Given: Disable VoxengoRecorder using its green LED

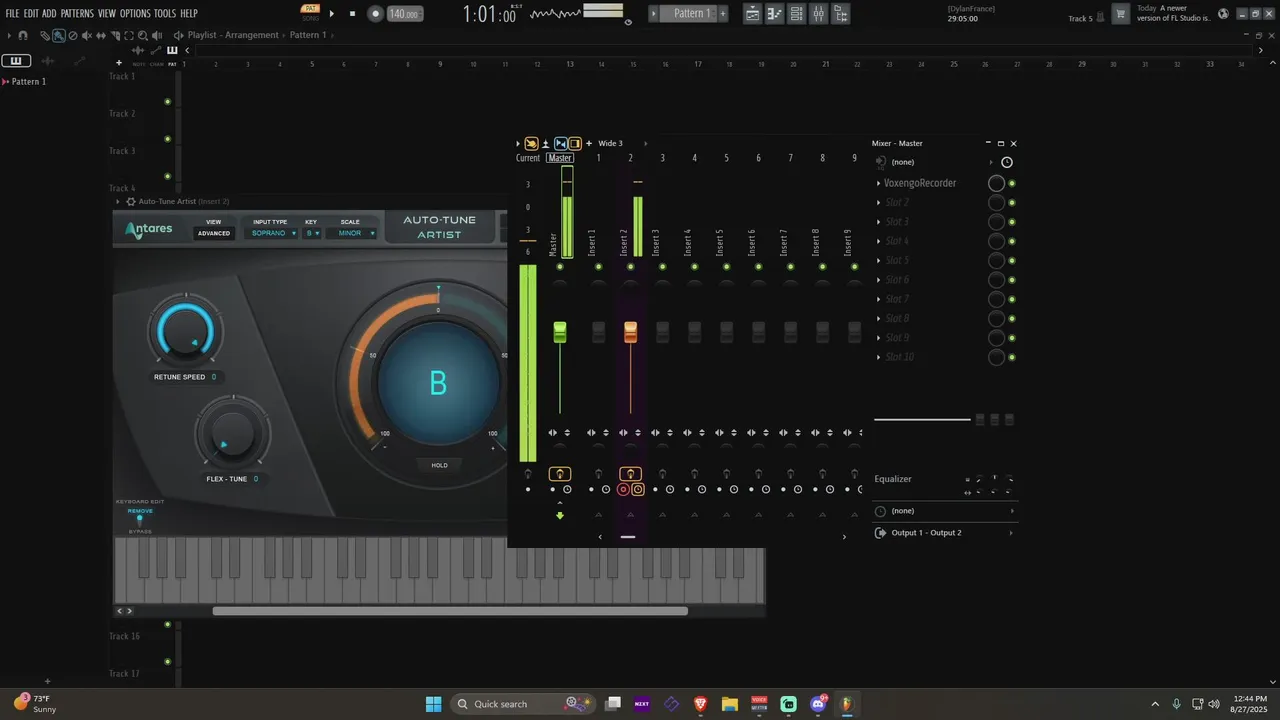Looking at the screenshot, I should tap(1012, 183).
